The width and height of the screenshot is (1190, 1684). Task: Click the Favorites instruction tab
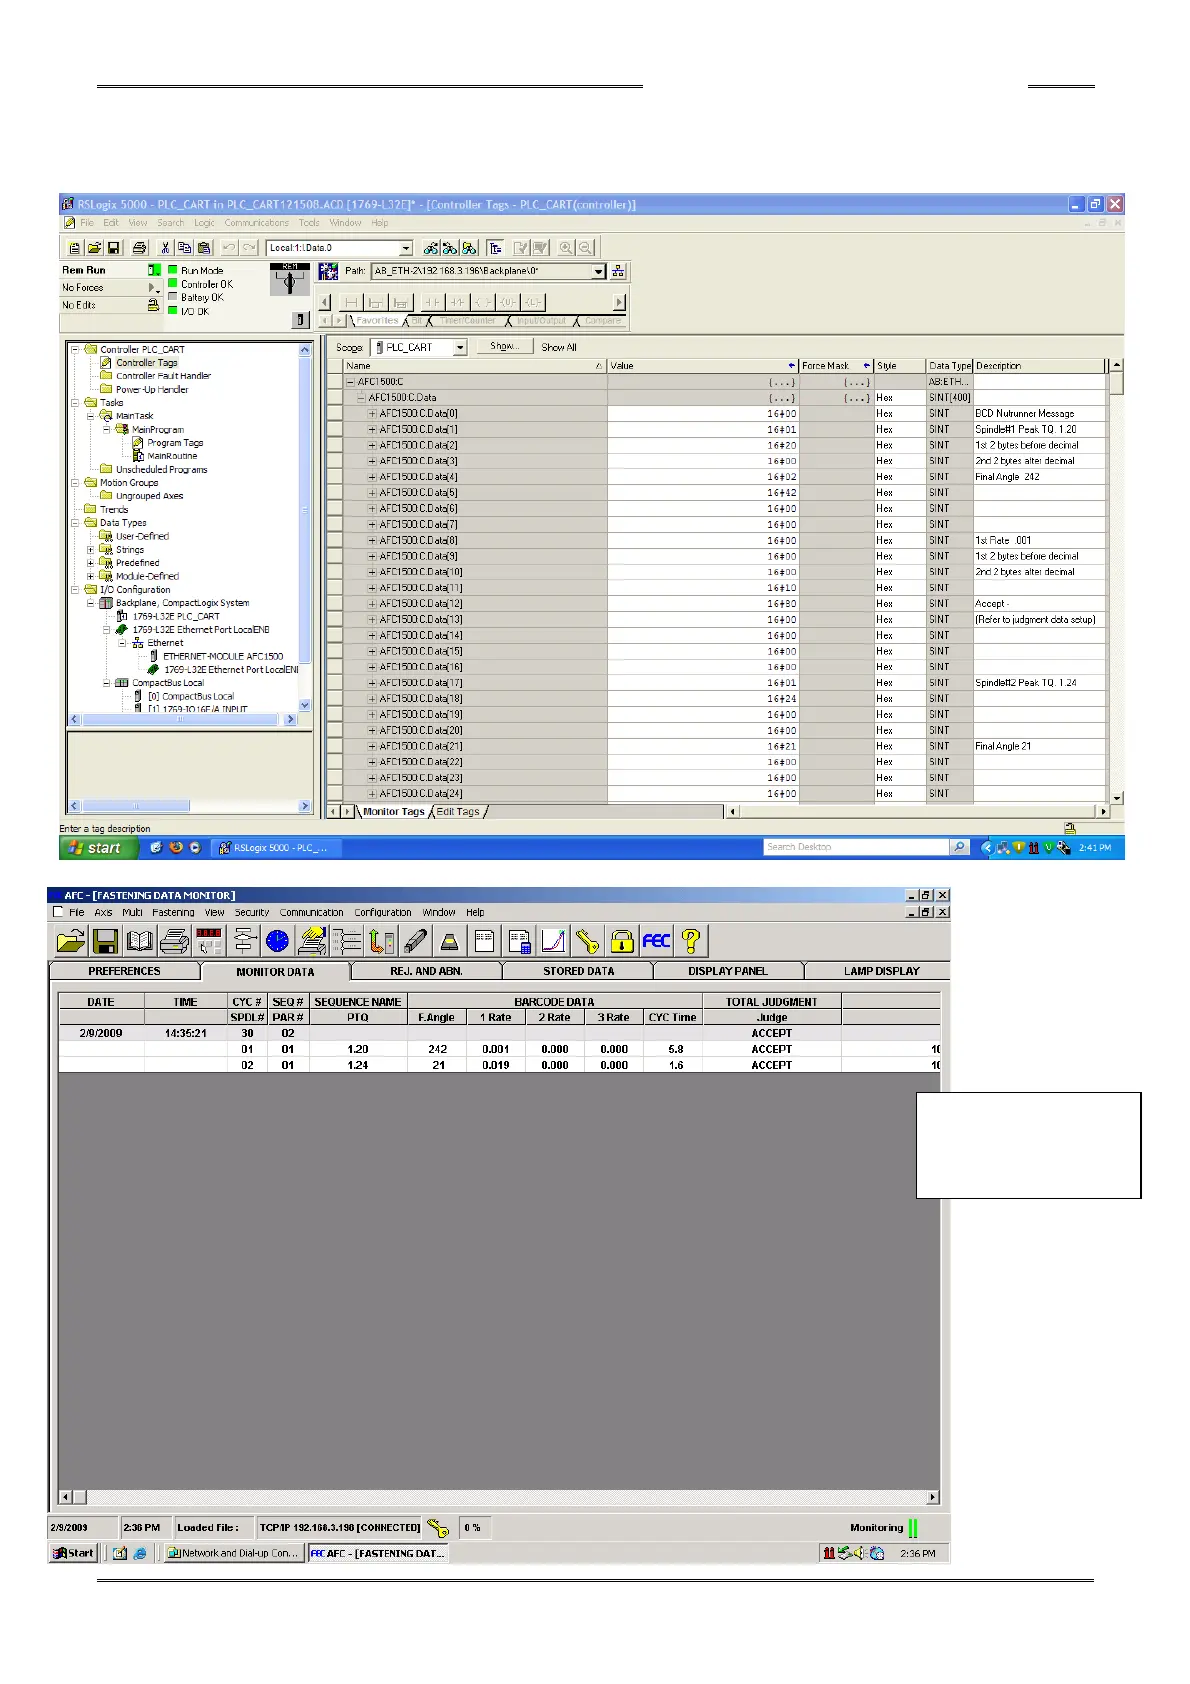[x=377, y=321]
